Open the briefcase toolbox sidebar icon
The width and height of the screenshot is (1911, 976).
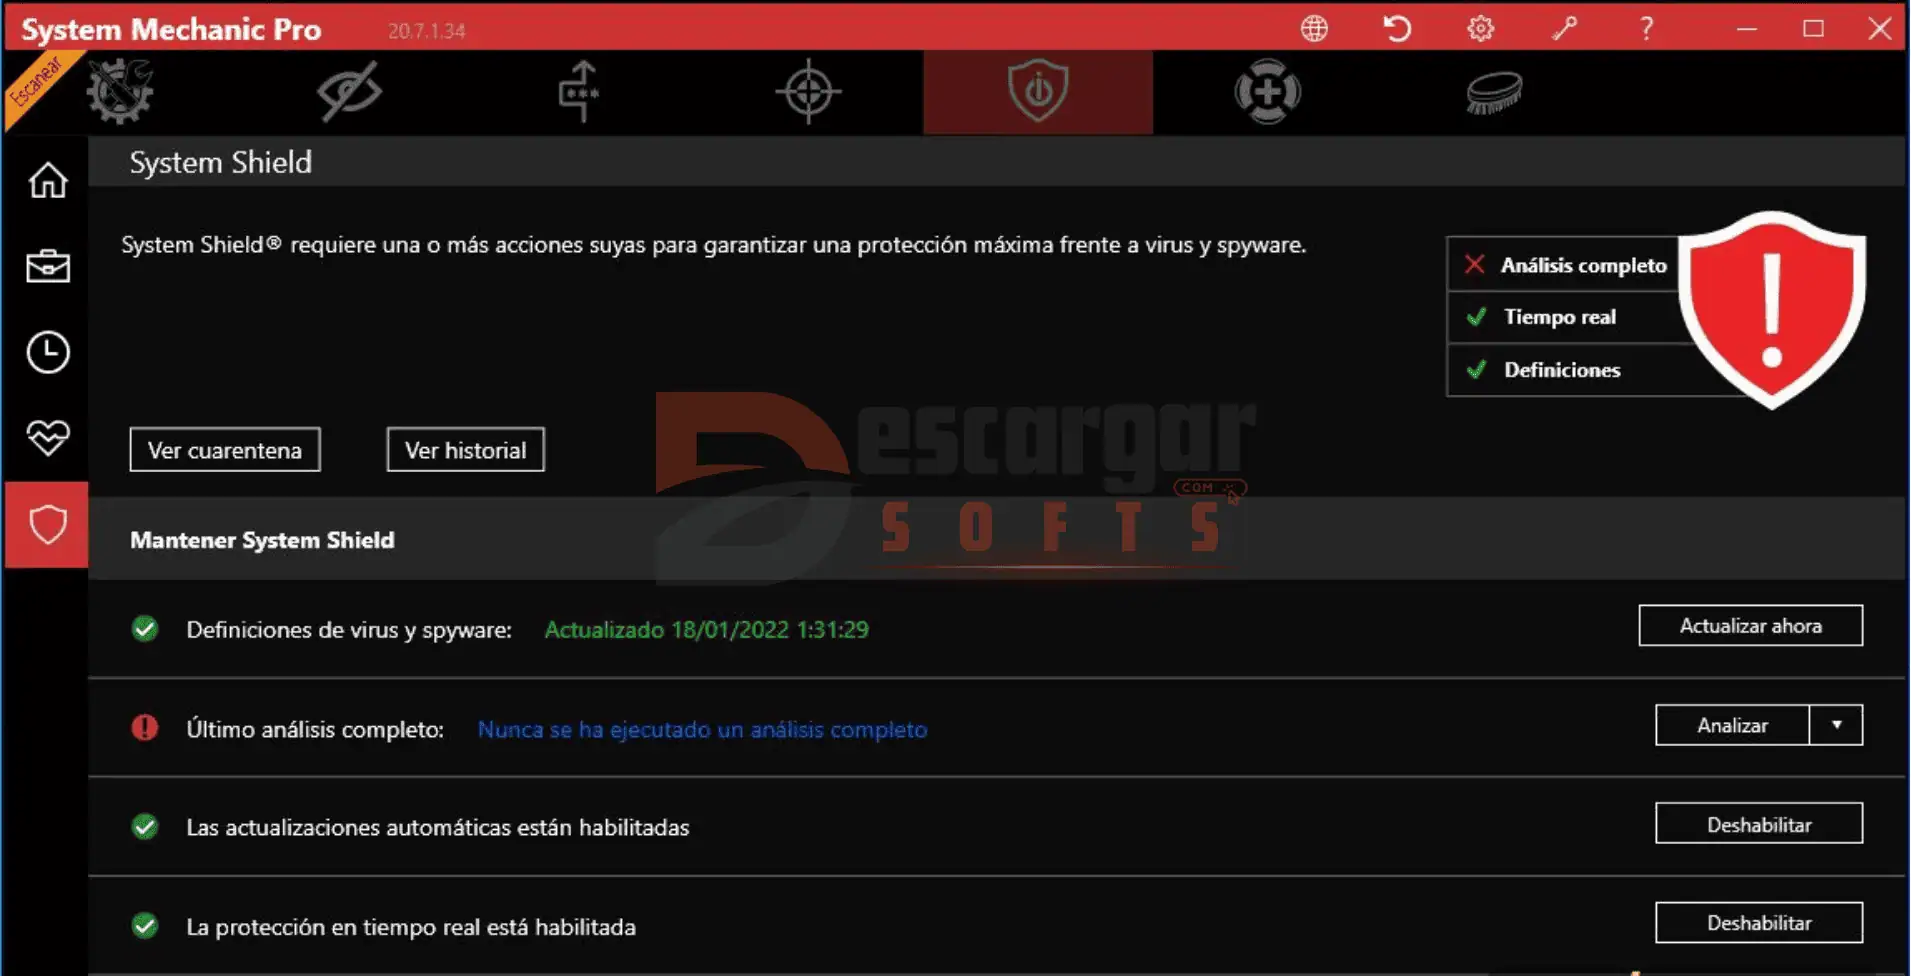coord(47,266)
